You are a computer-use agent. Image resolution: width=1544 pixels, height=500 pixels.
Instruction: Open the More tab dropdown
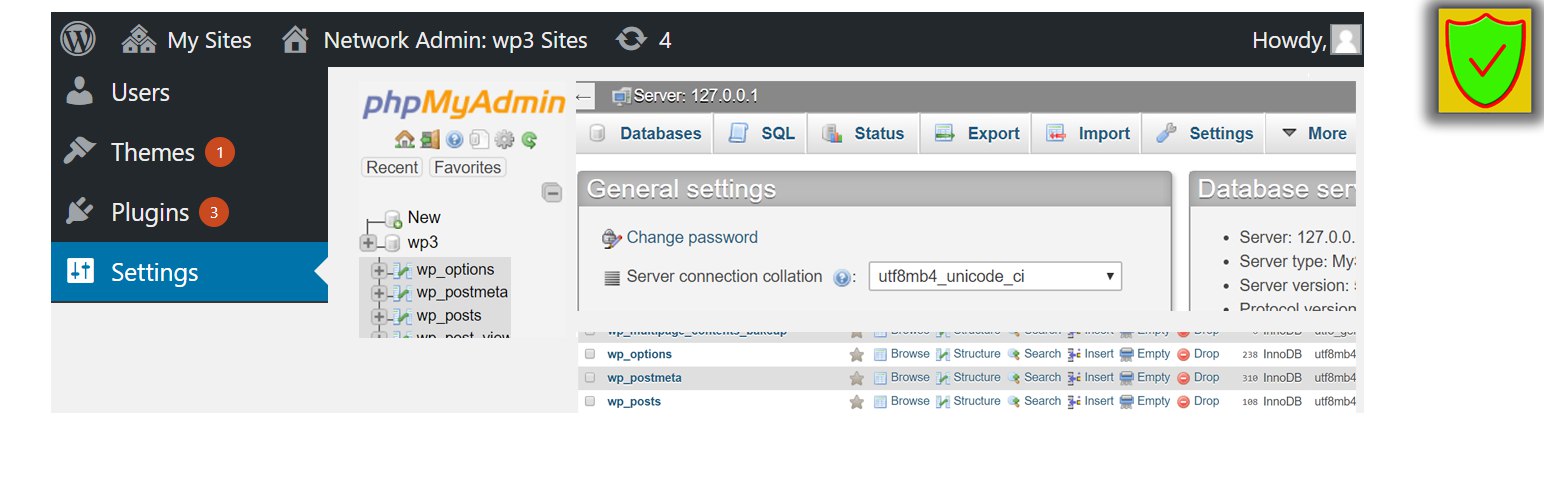[x=1314, y=134]
